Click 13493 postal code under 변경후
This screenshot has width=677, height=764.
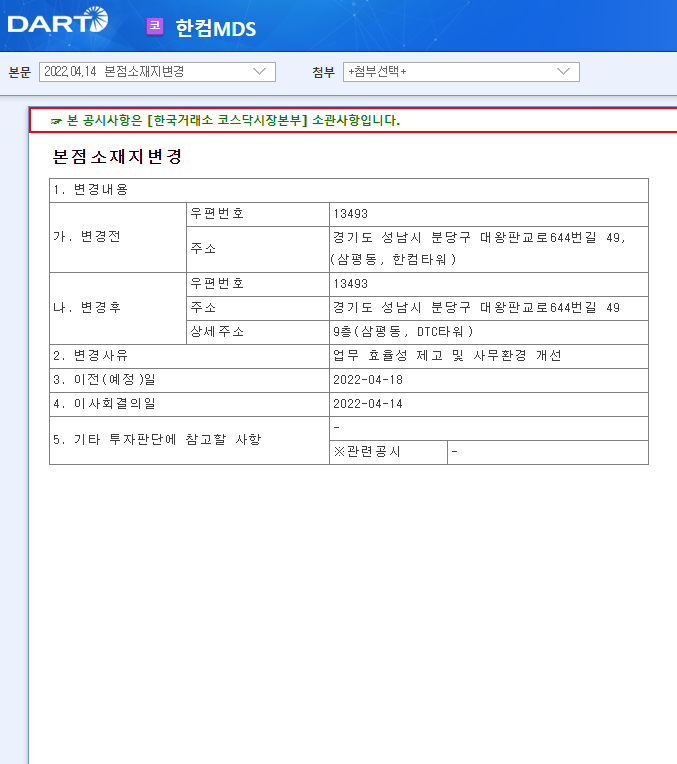tap(350, 284)
